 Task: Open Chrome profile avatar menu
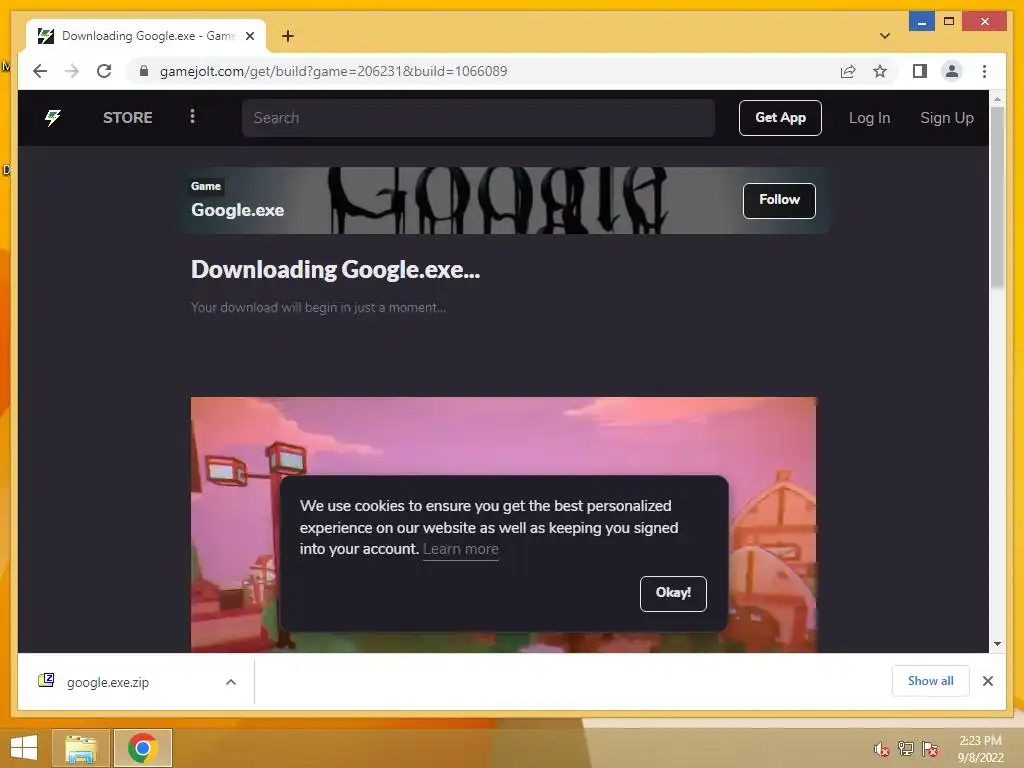click(952, 71)
